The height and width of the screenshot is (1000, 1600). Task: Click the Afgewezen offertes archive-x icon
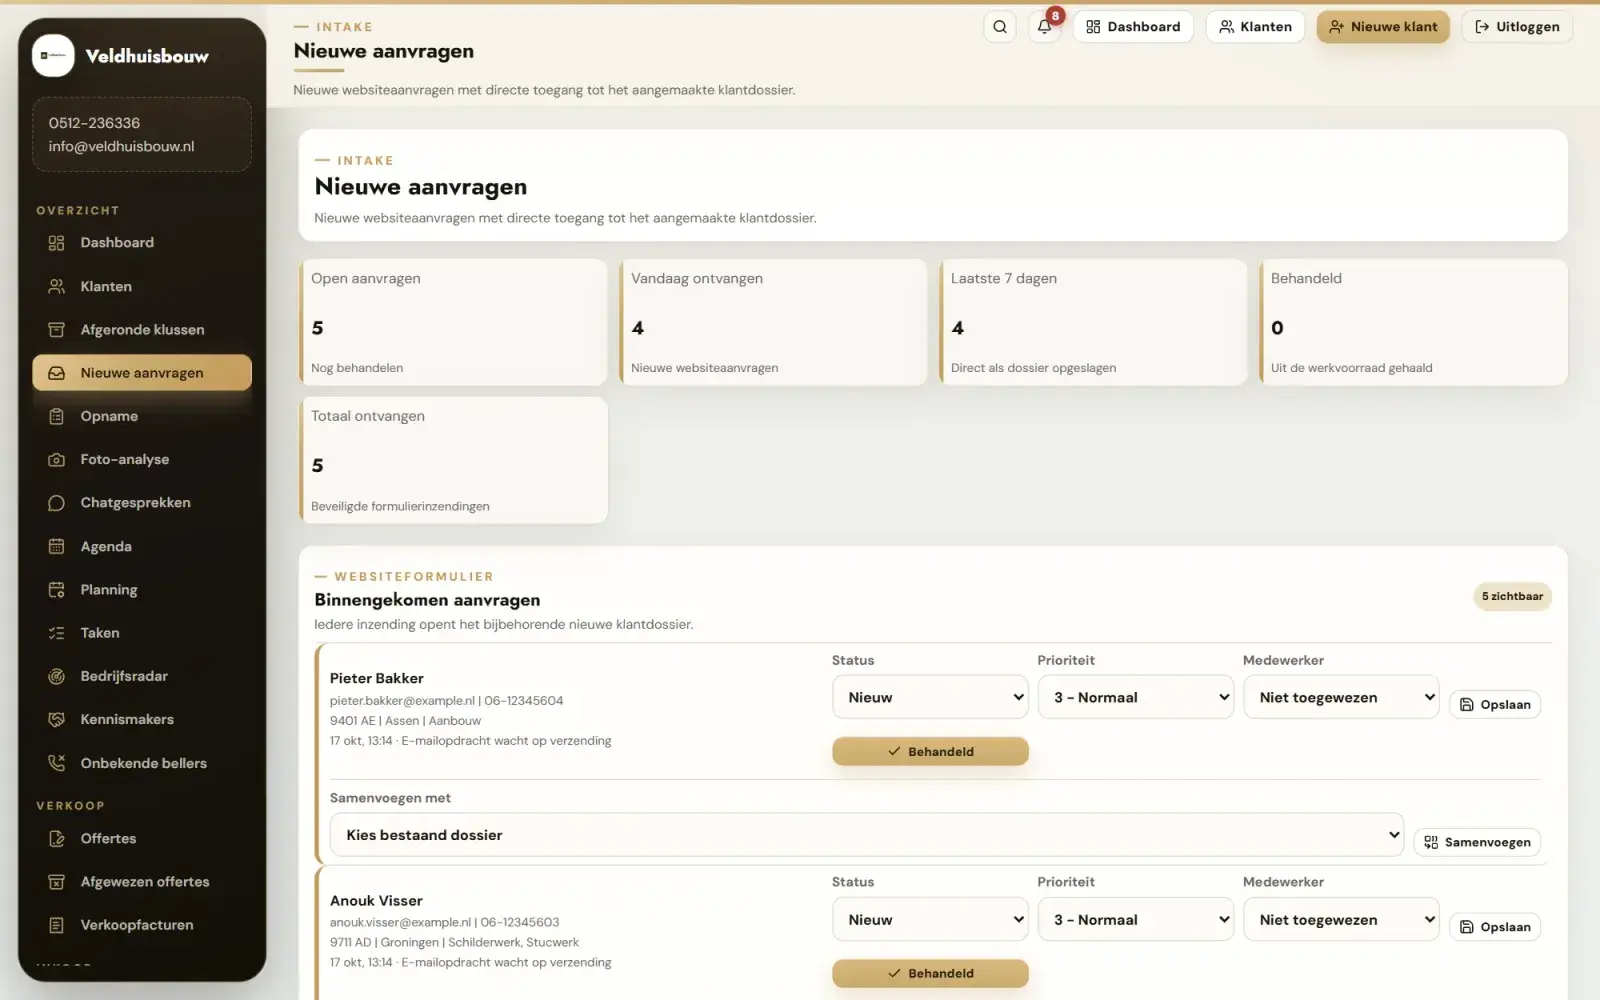point(56,882)
